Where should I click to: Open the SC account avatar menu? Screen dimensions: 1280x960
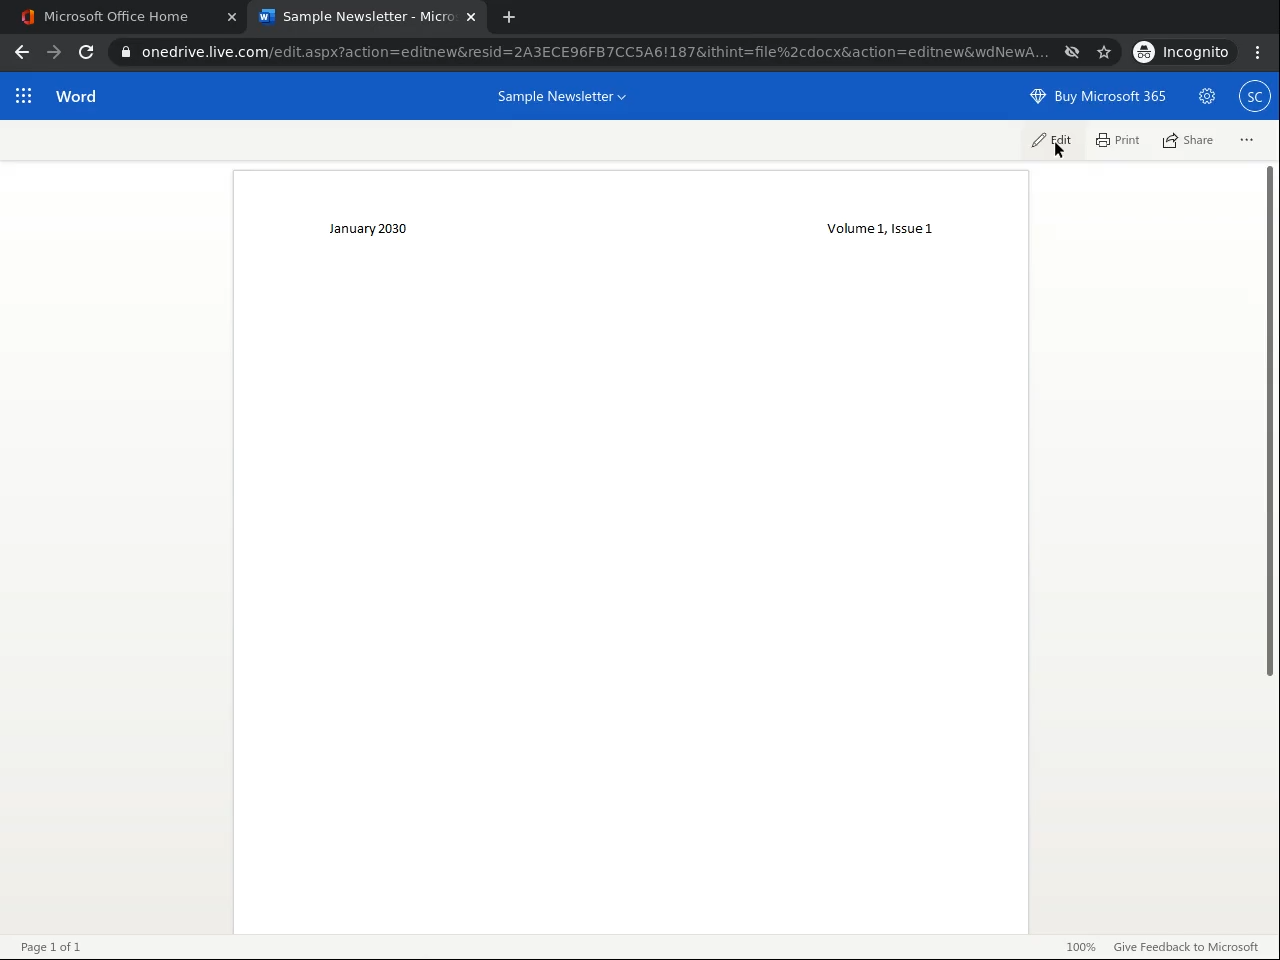1254,96
